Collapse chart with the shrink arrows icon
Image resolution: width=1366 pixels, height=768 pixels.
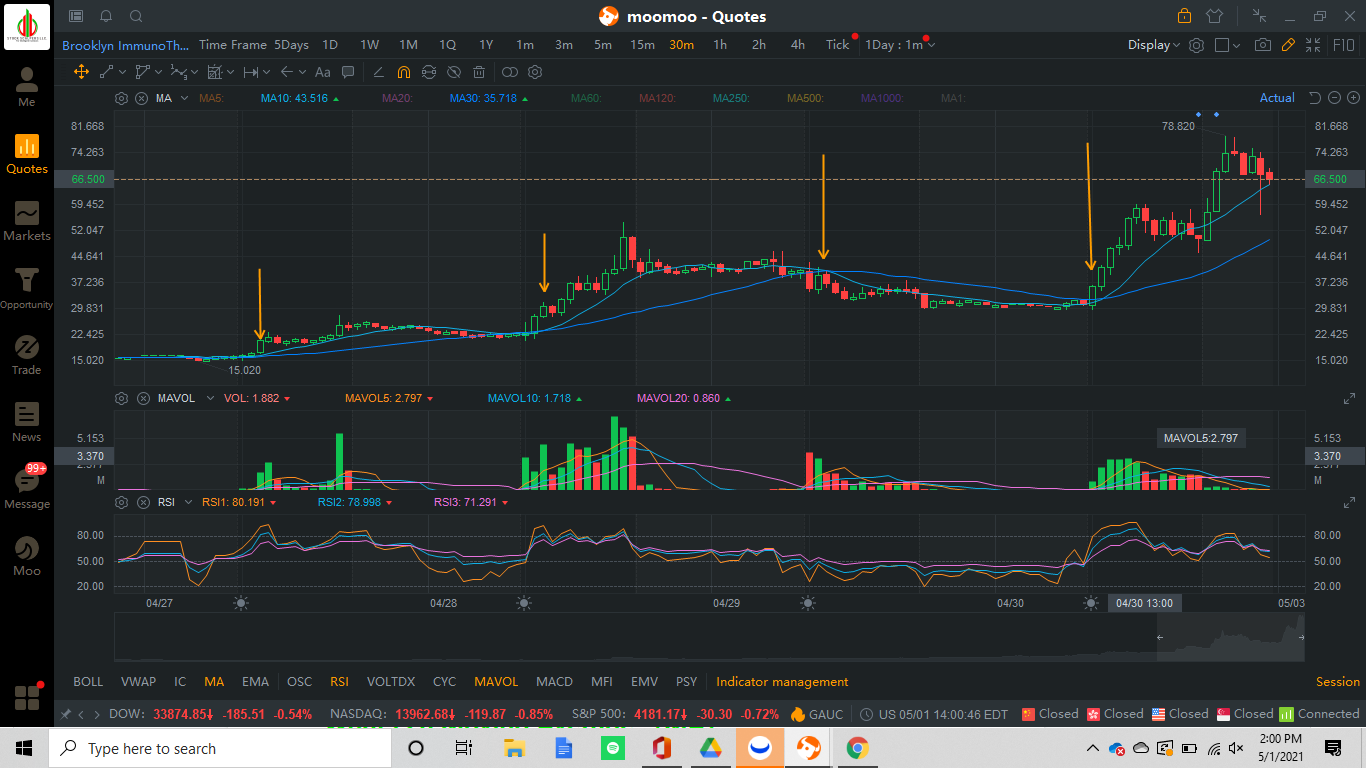[1315, 45]
